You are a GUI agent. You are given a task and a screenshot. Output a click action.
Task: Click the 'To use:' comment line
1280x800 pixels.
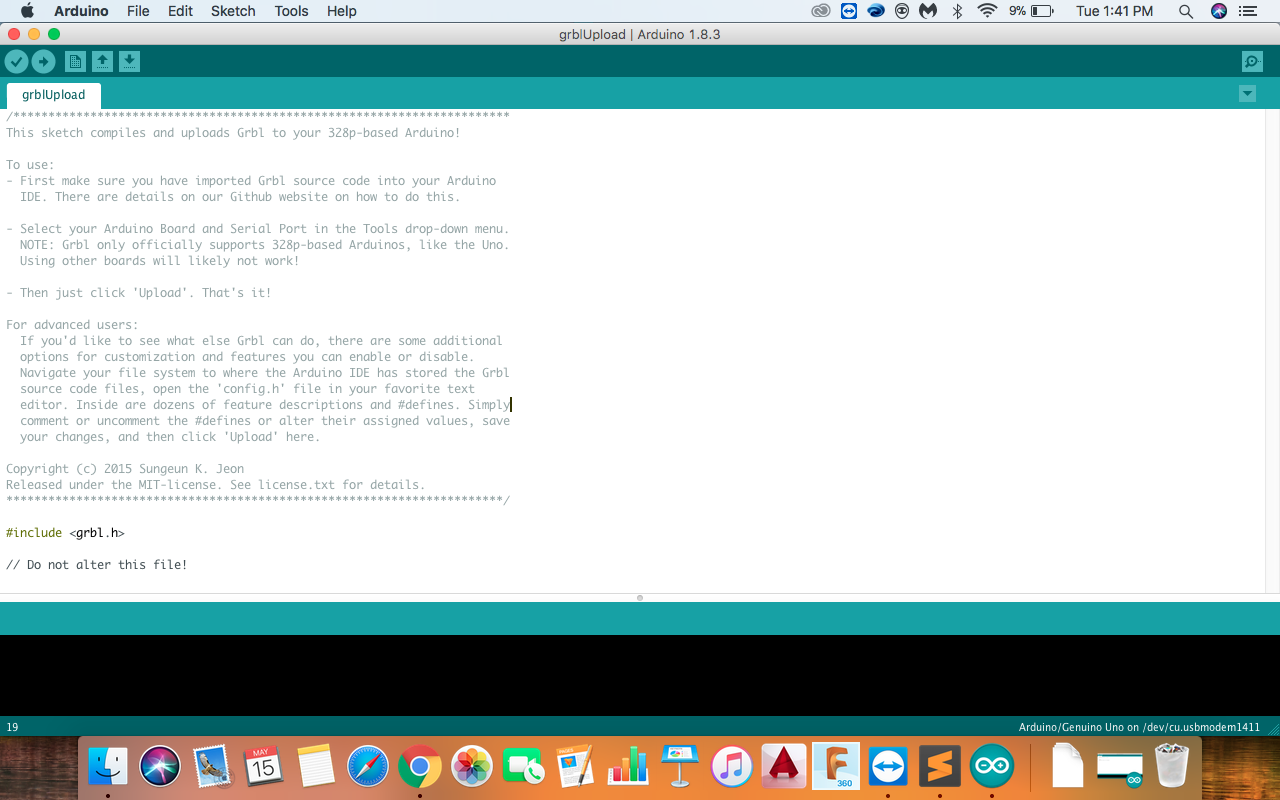point(31,165)
